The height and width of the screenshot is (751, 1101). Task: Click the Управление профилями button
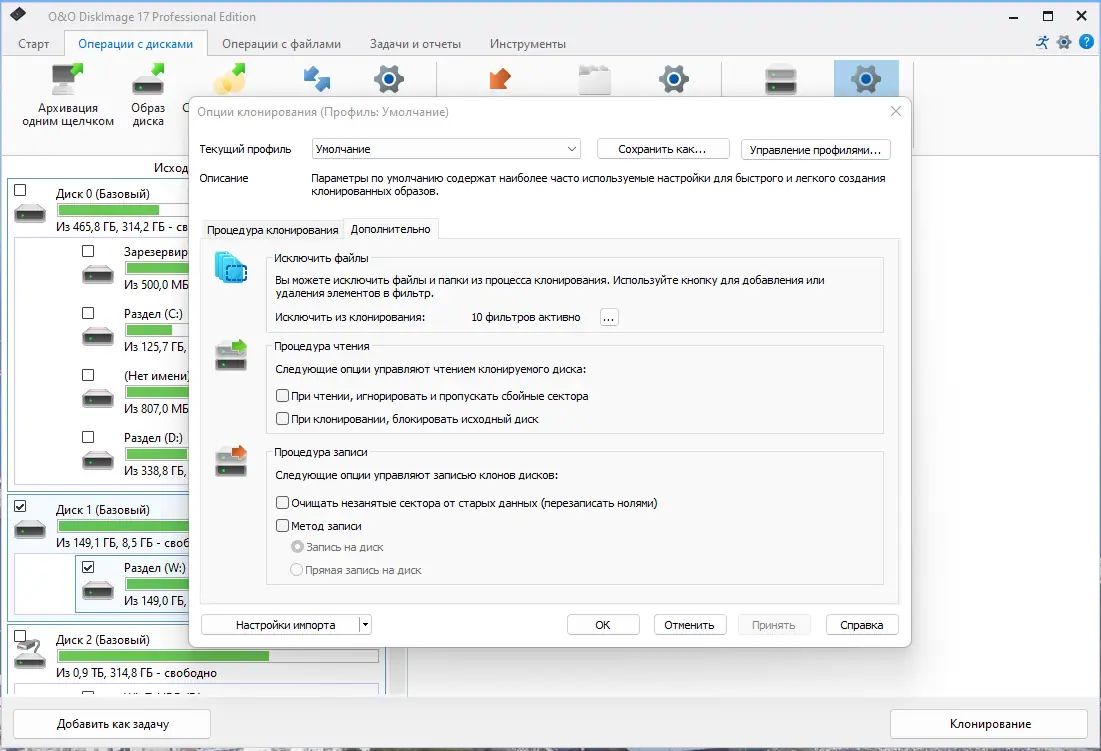click(815, 149)
